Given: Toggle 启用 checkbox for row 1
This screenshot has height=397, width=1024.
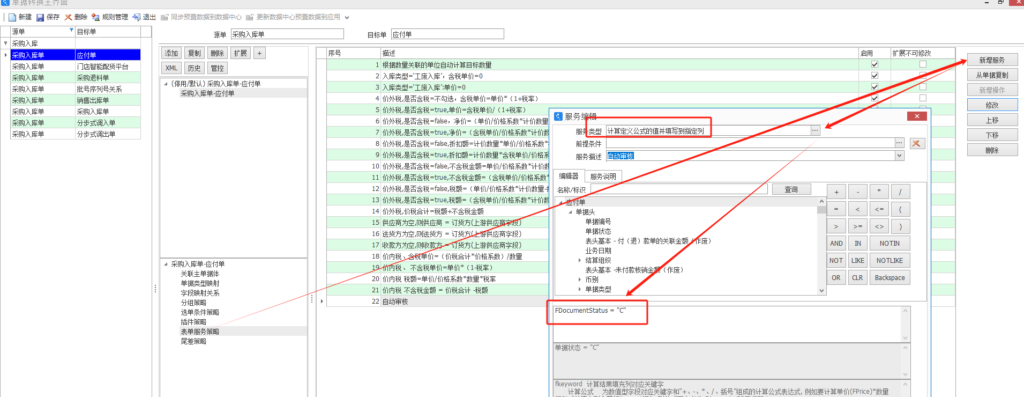Looking at the screenshot, I should pyautogui.click(x=874, y=65).
